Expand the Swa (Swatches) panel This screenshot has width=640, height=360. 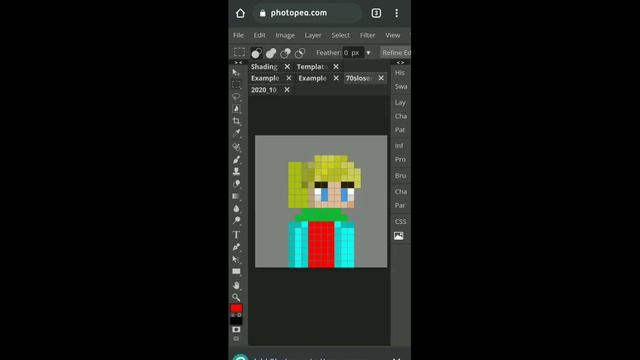coord(401,87)
